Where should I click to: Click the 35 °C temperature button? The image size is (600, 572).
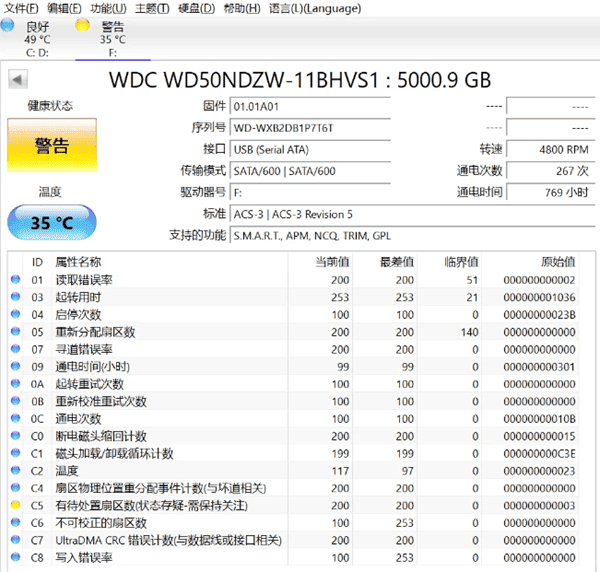[x=52, y=223]
